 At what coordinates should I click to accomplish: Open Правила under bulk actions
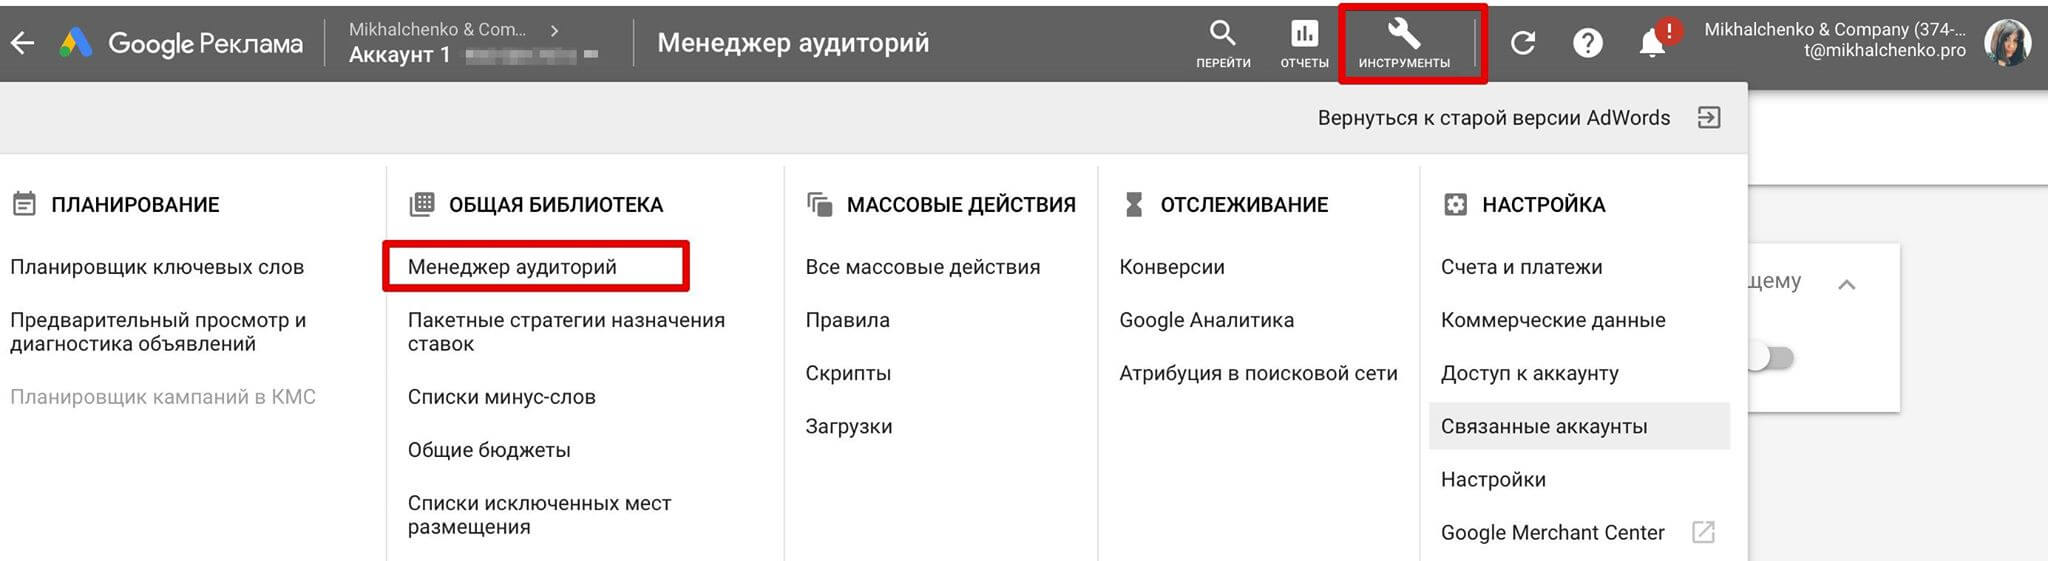tap(847, 320)
